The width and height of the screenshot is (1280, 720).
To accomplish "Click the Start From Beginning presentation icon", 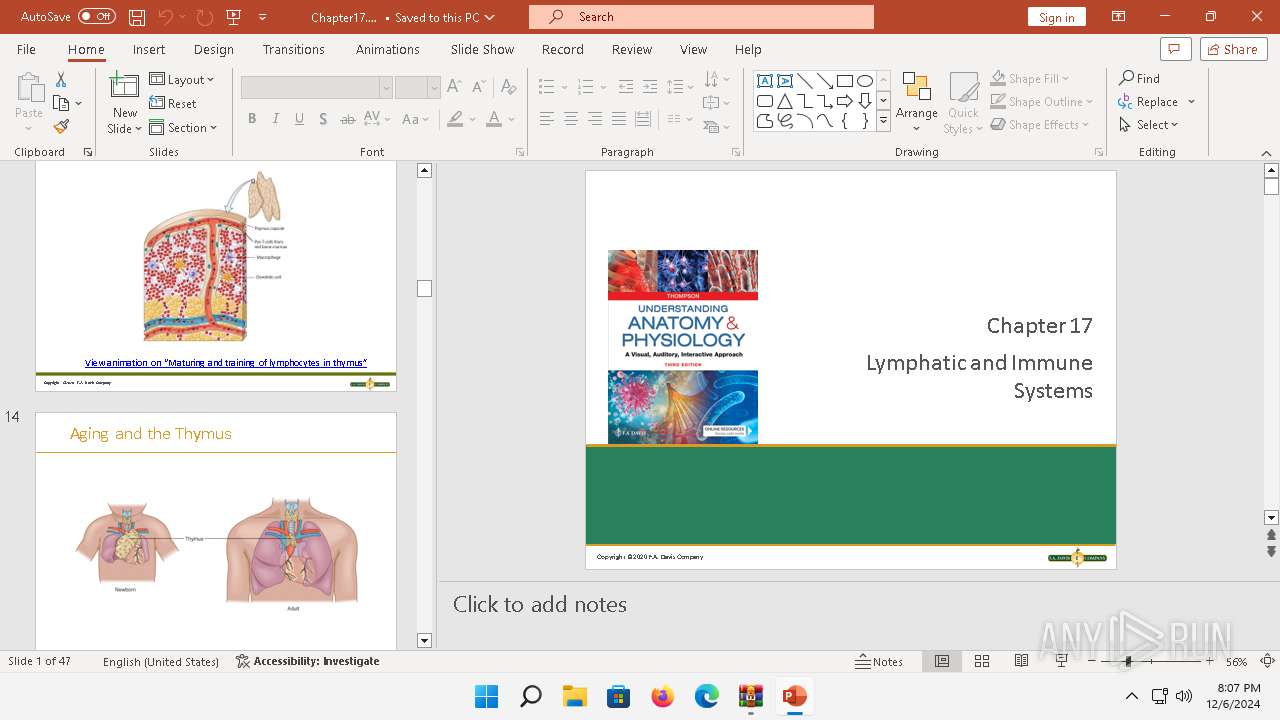I will click(x=234, y=17).
